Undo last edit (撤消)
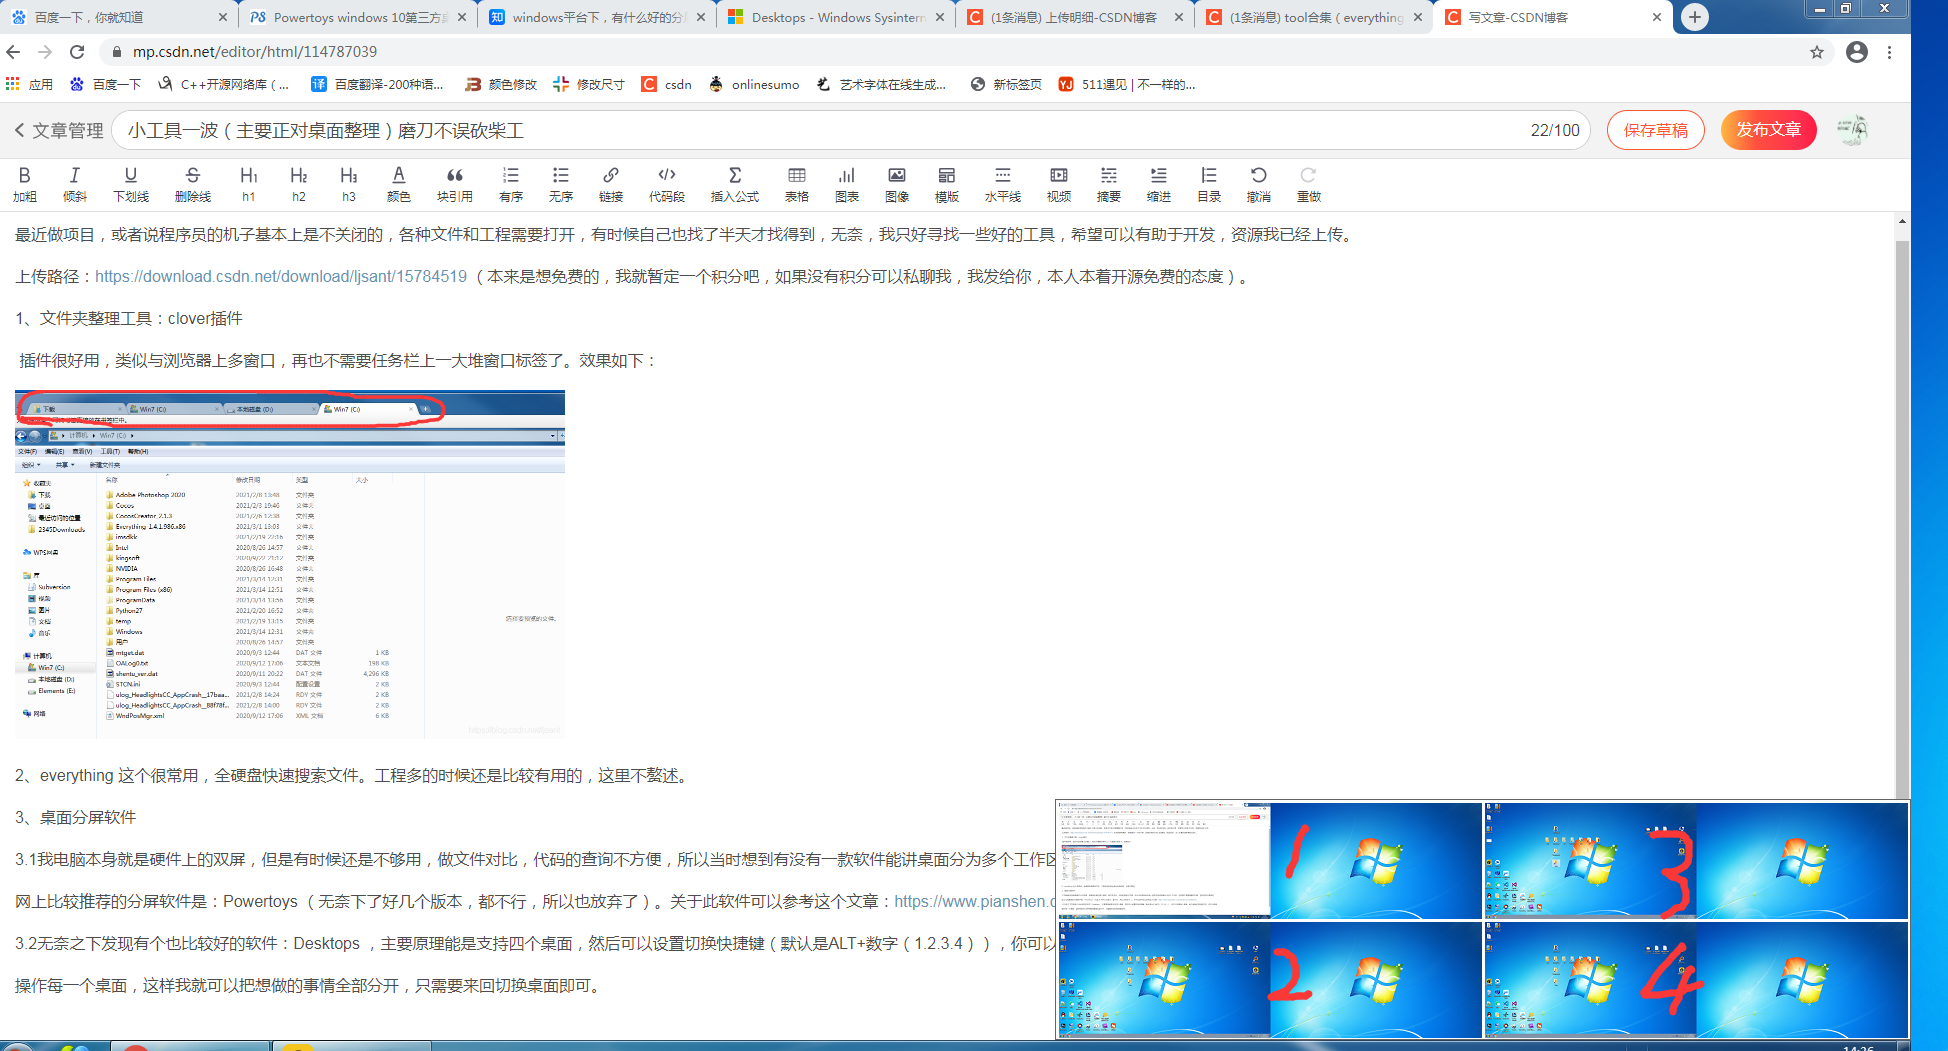 1259,185
